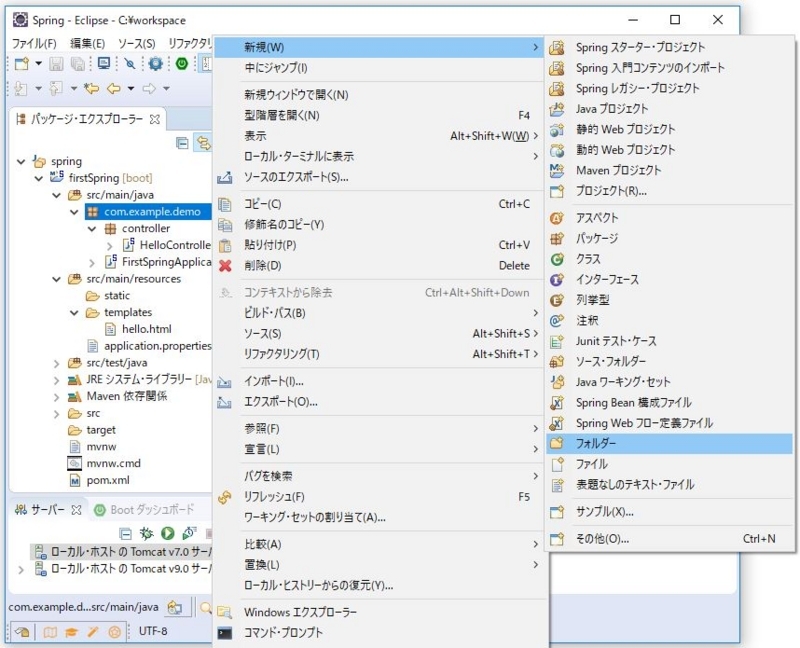
Task: Close the パッケージ・エクスプローラー tab
Action: [x=155, y=119]
